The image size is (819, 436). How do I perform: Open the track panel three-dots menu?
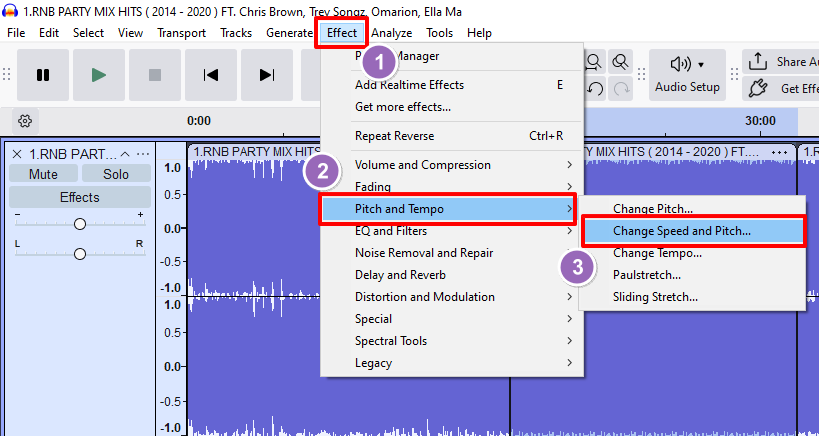(x=143, y=154)
